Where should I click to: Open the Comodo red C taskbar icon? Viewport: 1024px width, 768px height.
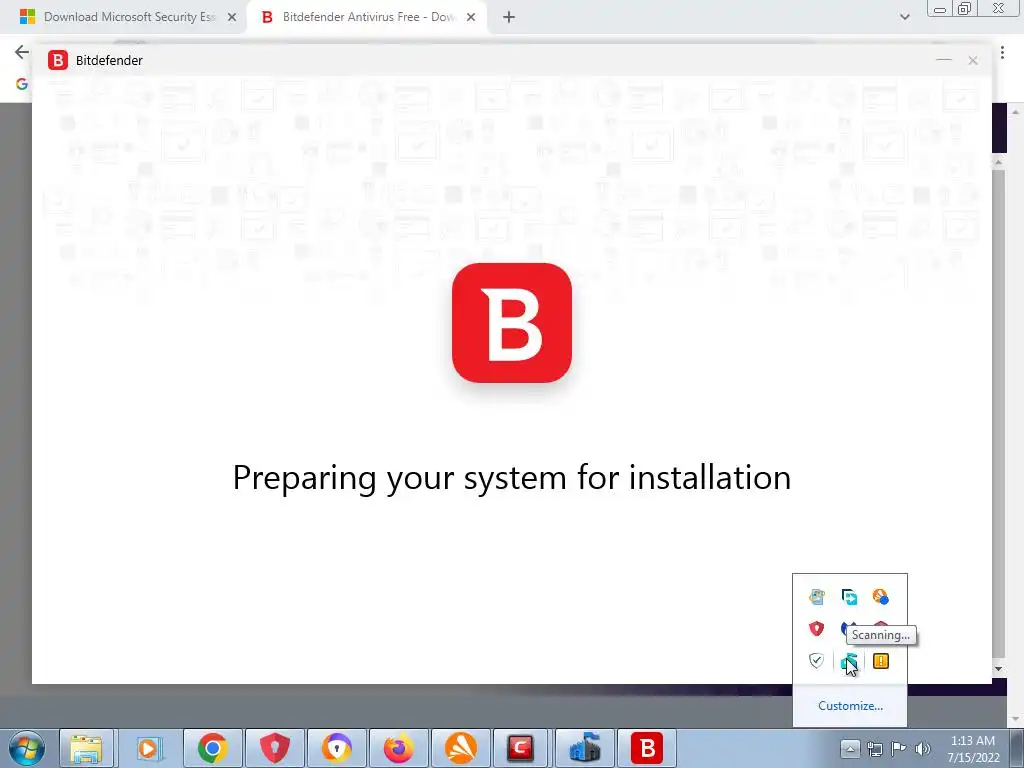click(x=522, y=748)
